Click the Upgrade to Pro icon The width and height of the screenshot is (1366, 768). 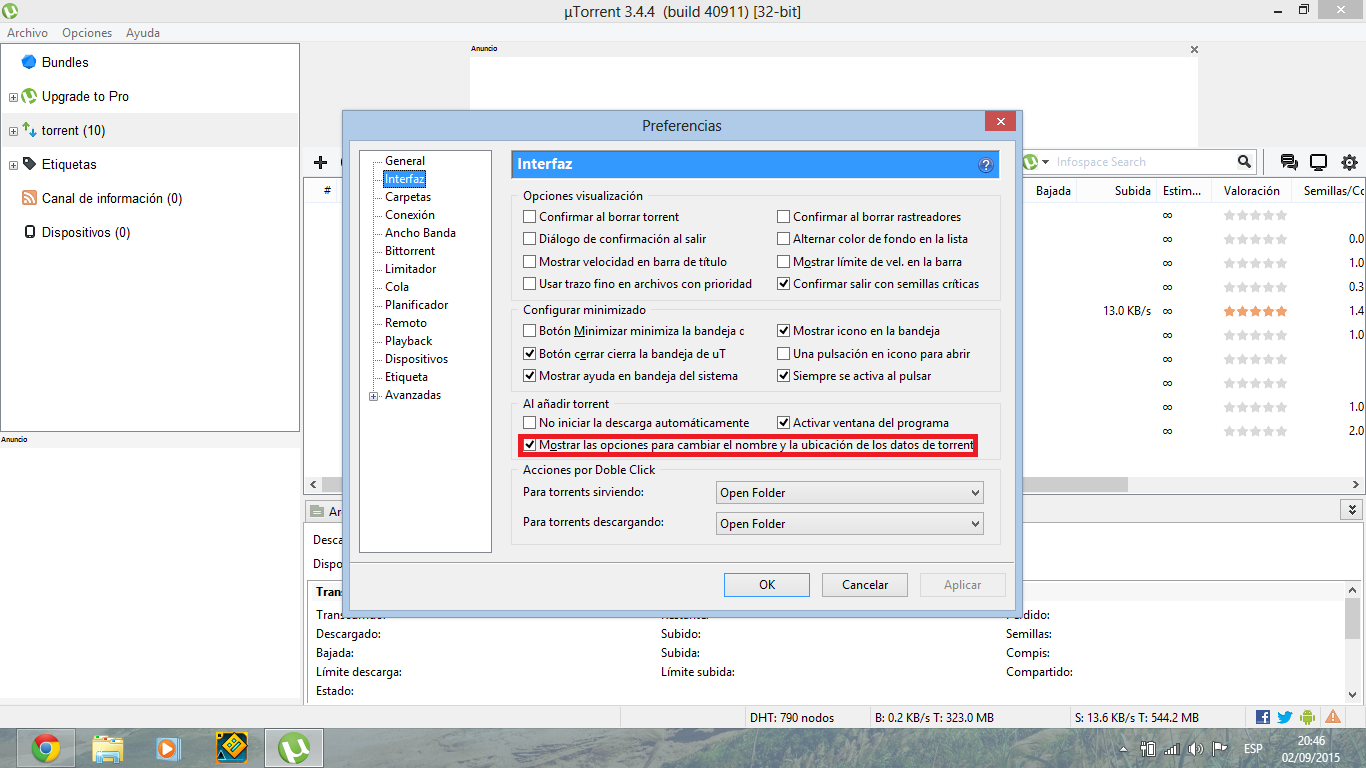[29, 97]
